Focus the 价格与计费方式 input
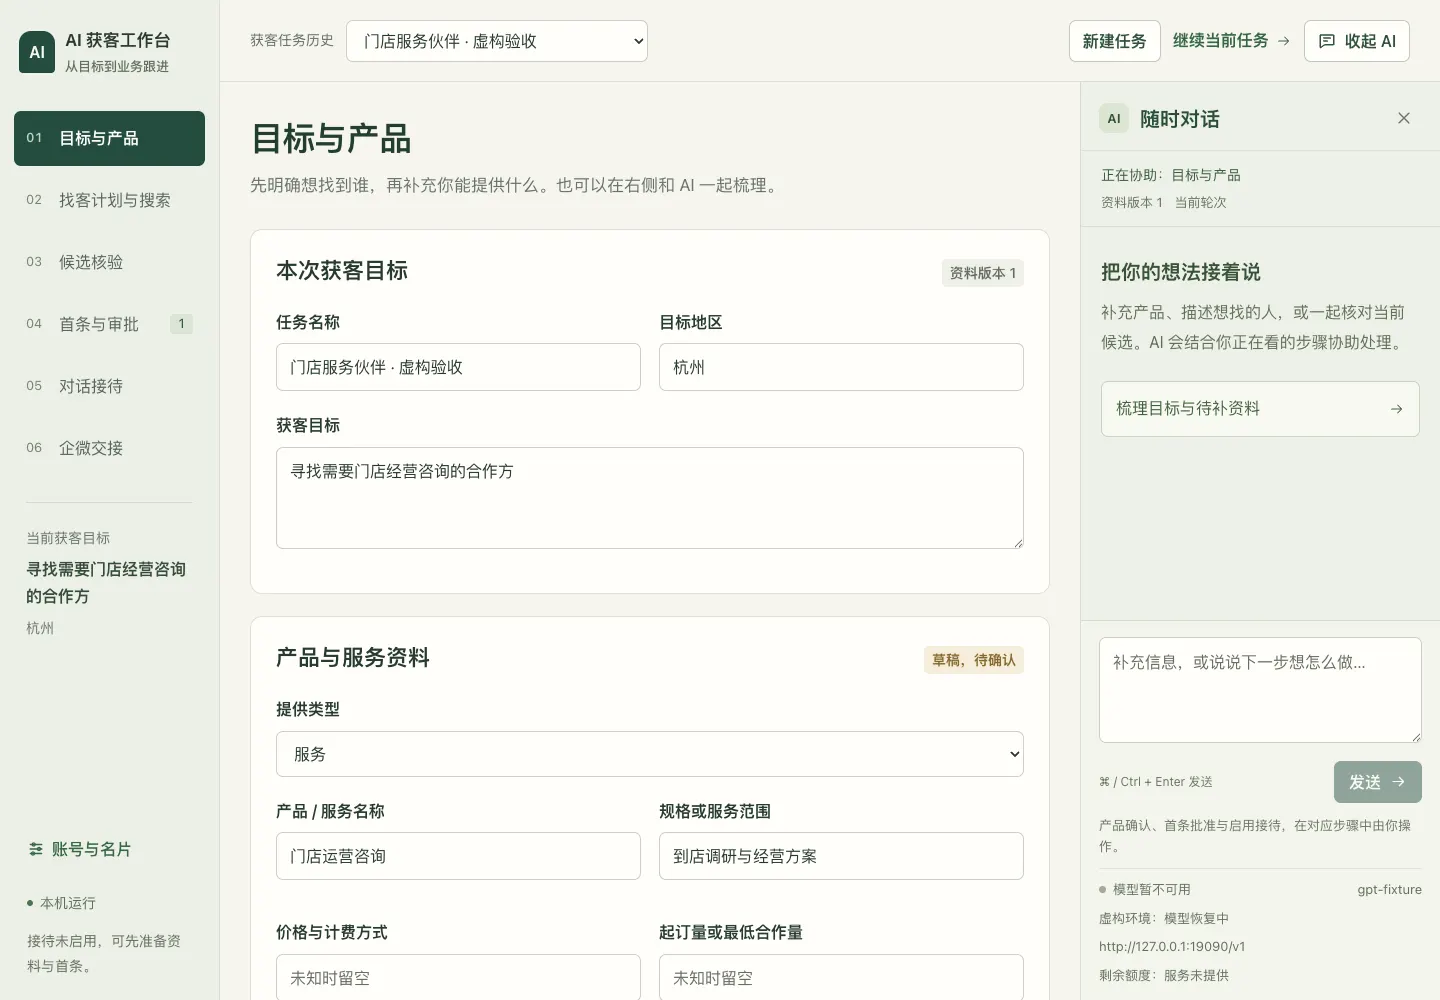The height and width of the screenshot is (1000, 1440). tap(458, 978)
